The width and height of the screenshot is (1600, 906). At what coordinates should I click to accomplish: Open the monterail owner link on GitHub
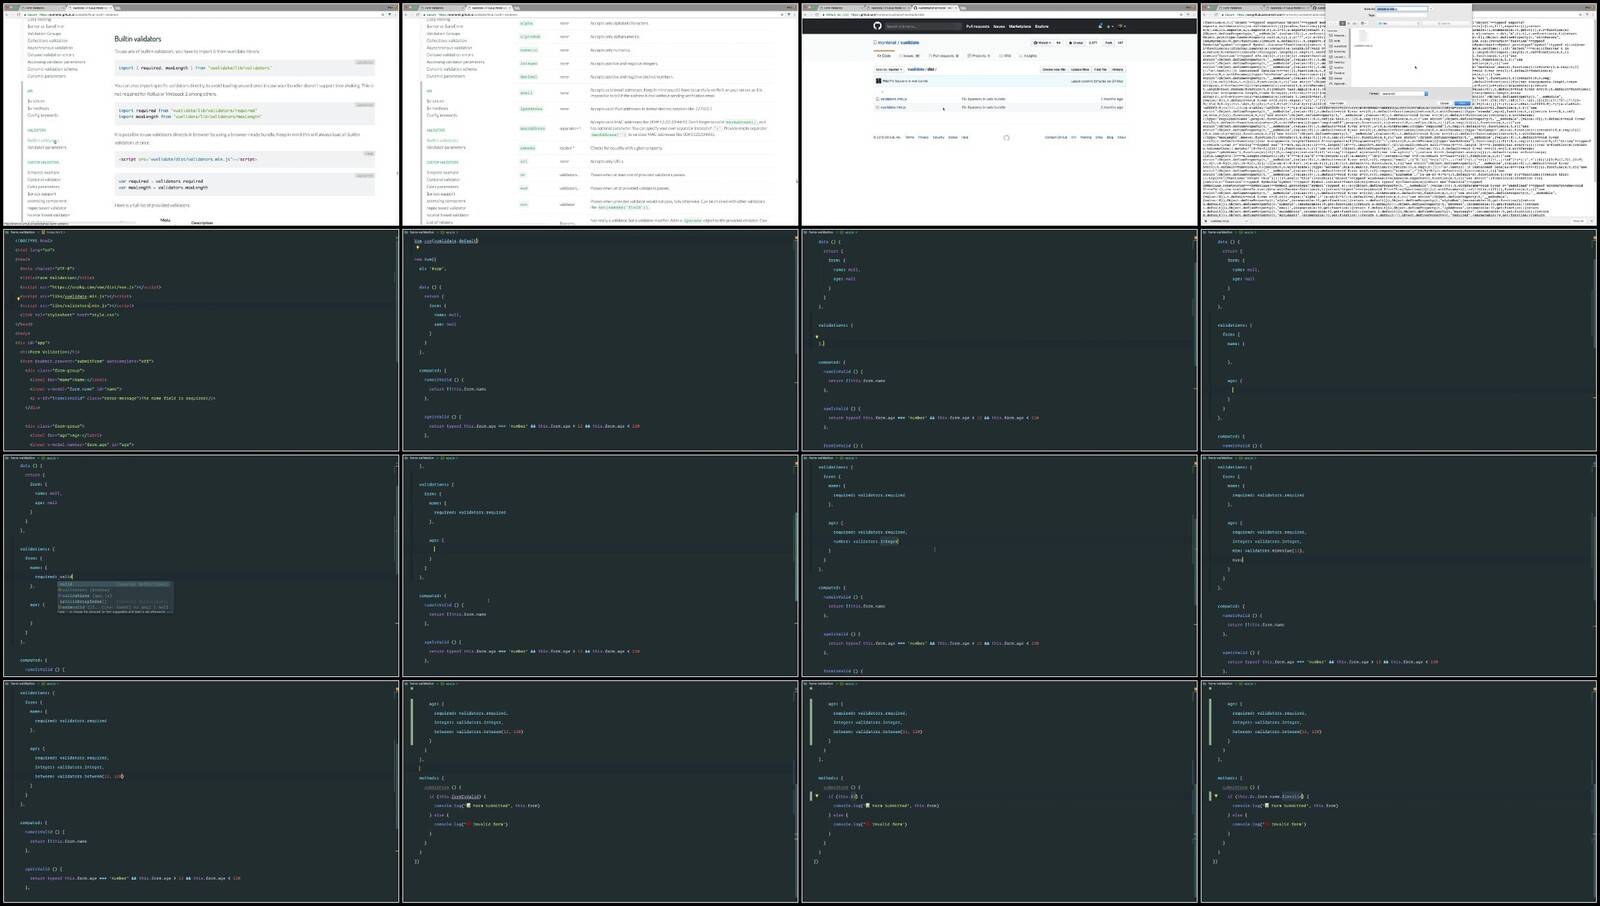[x=887, y=43]
